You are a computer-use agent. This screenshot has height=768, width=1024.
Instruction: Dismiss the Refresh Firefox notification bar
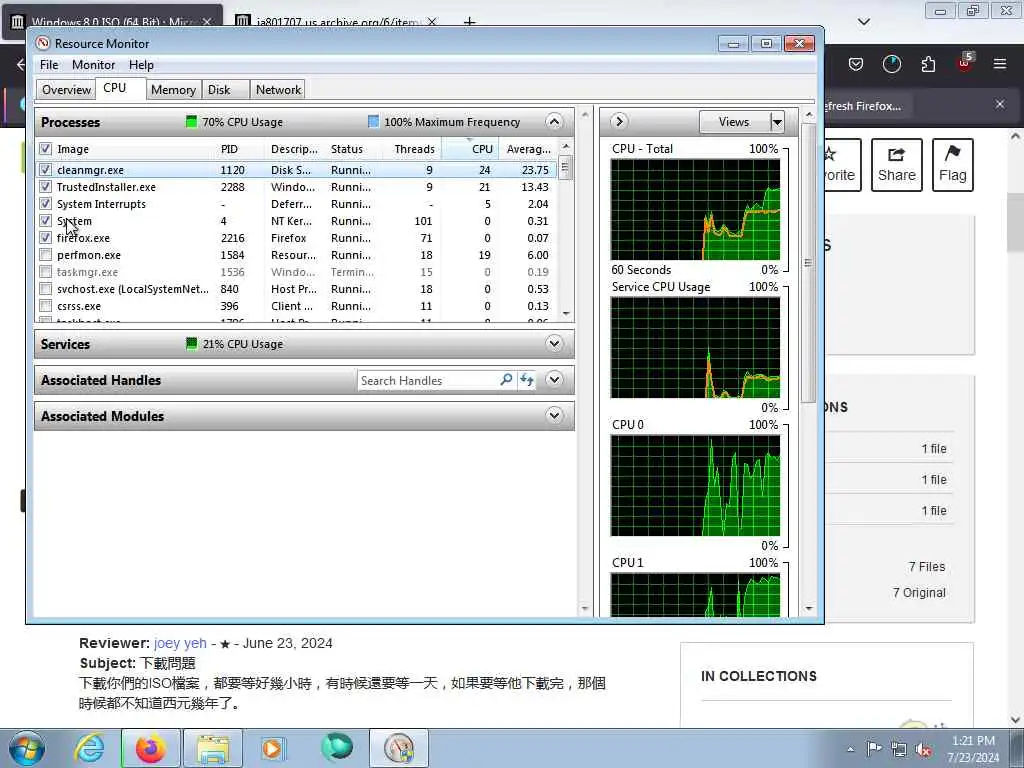[999, 104]
